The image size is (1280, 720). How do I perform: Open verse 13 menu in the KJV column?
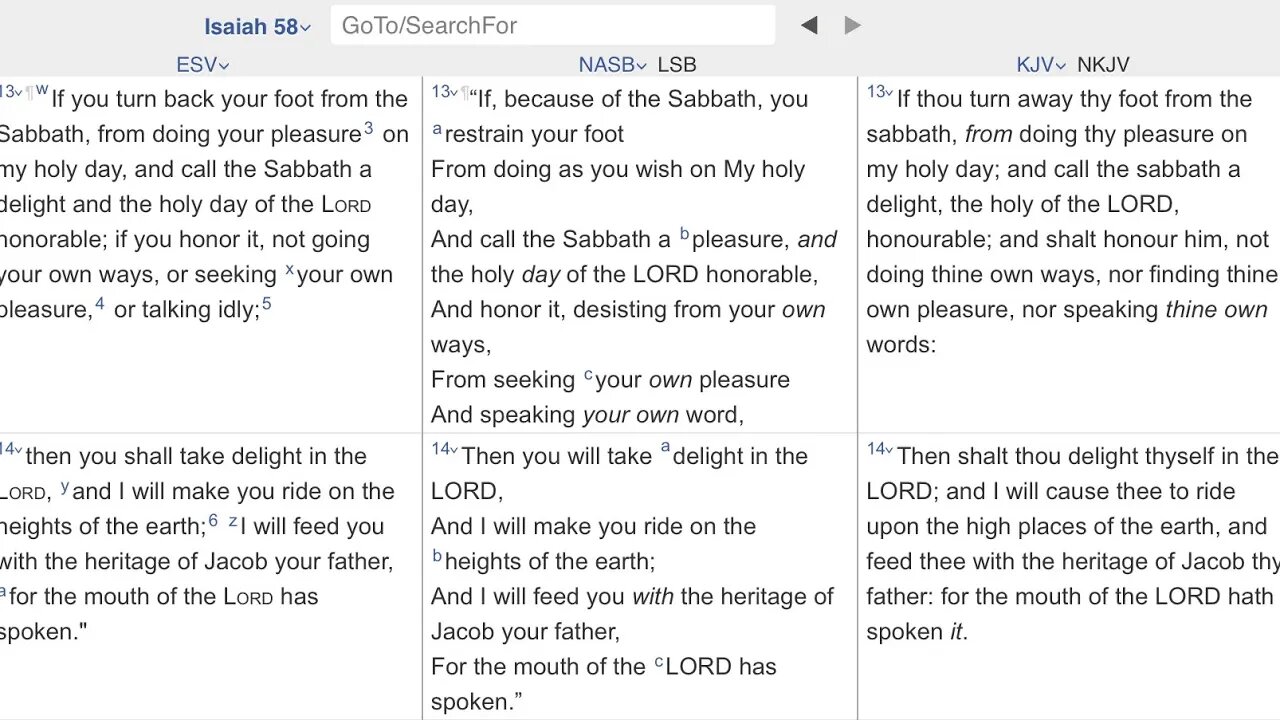coord(879,92)
